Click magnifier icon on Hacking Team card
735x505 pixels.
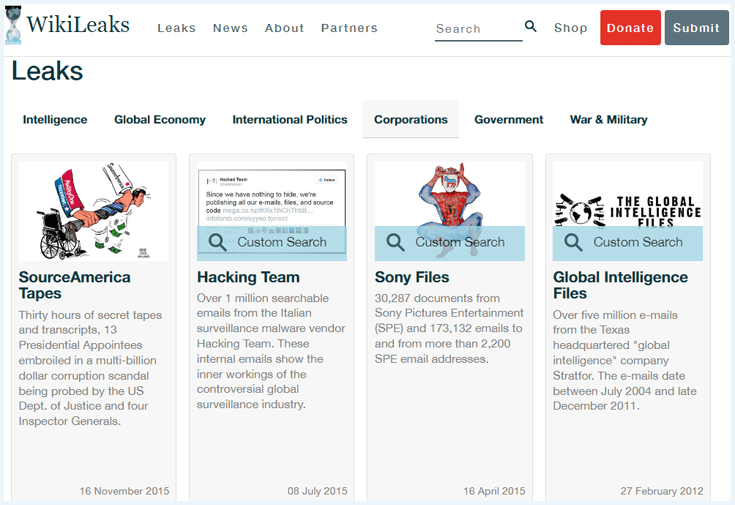217,242
